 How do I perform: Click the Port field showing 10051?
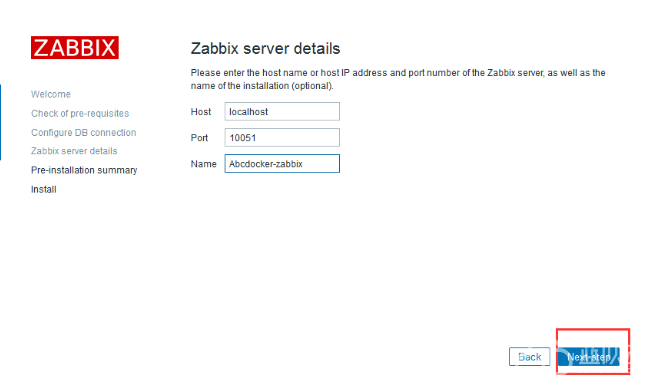tap(282, 137)
